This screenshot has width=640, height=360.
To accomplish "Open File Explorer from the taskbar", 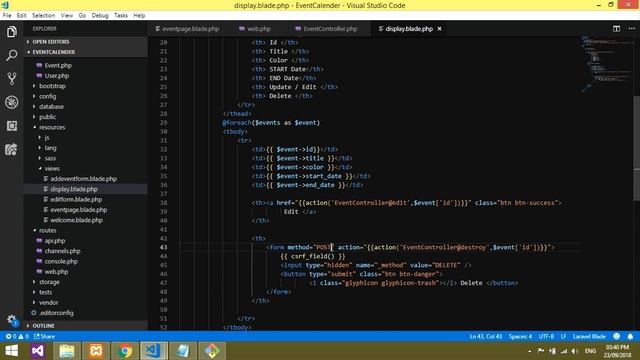I will click(x=67, y=351).
